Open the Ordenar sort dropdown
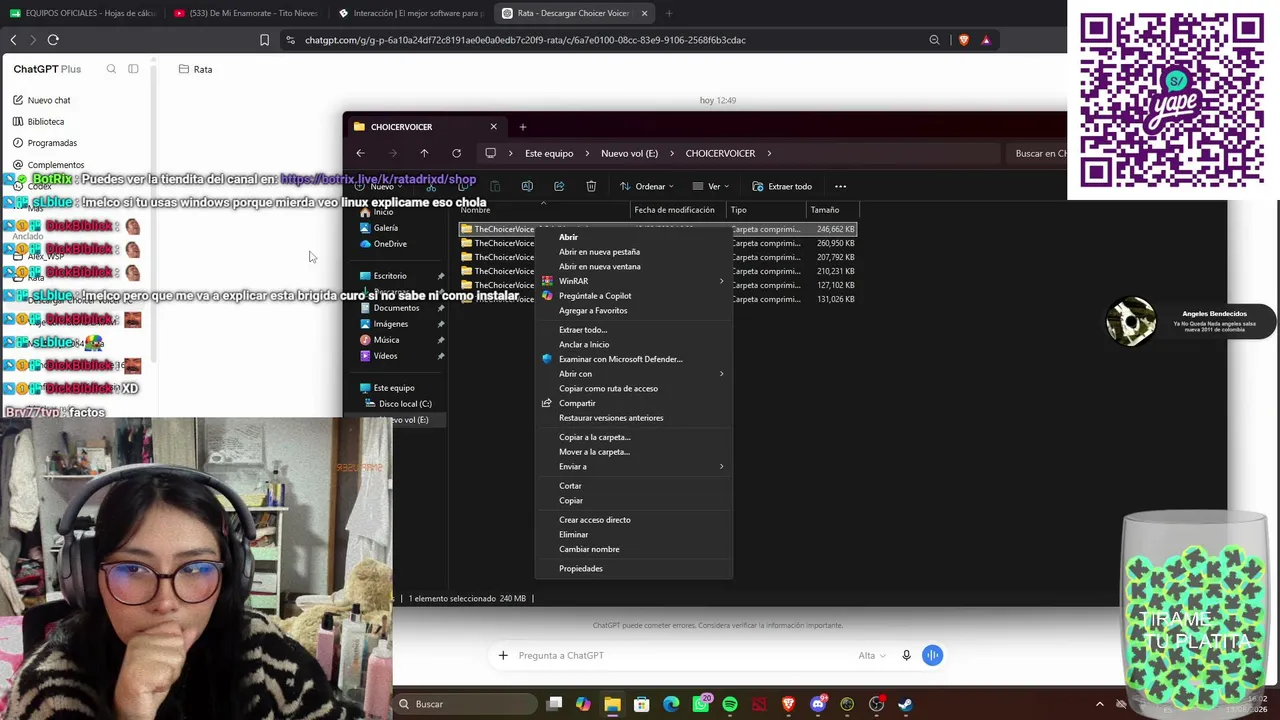 (x=647, y=186)
